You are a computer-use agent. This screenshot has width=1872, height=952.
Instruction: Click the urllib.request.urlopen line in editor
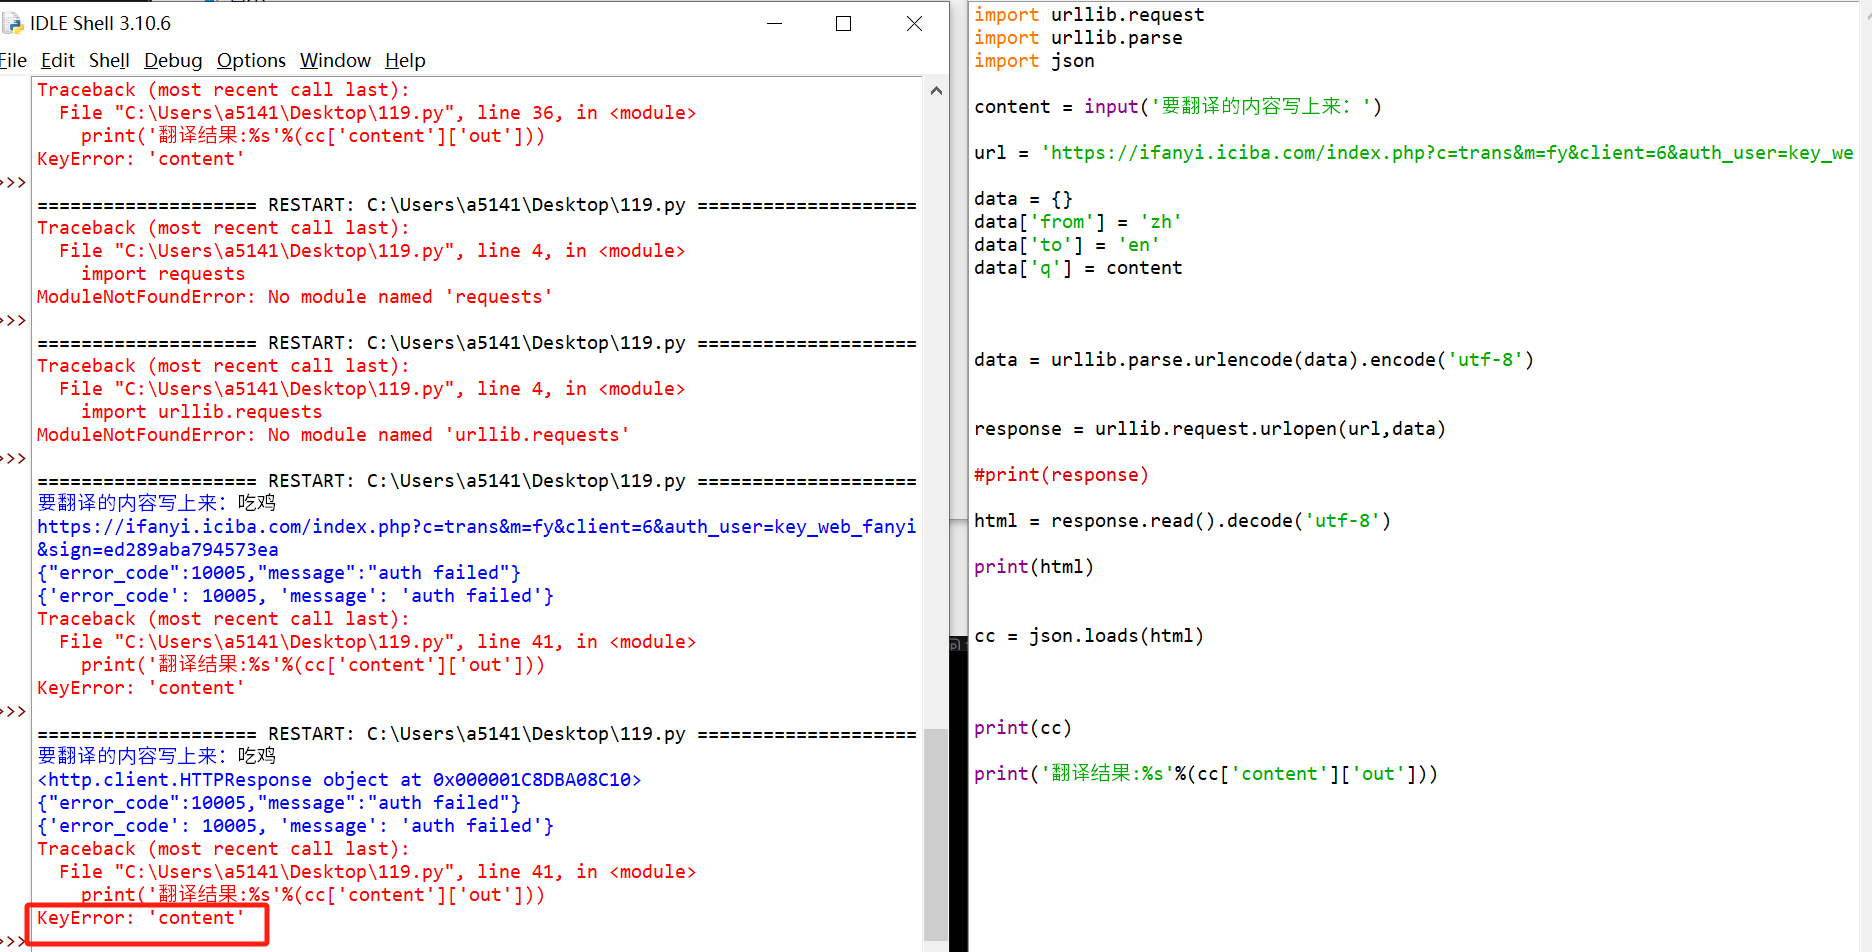pos(1210,429)
